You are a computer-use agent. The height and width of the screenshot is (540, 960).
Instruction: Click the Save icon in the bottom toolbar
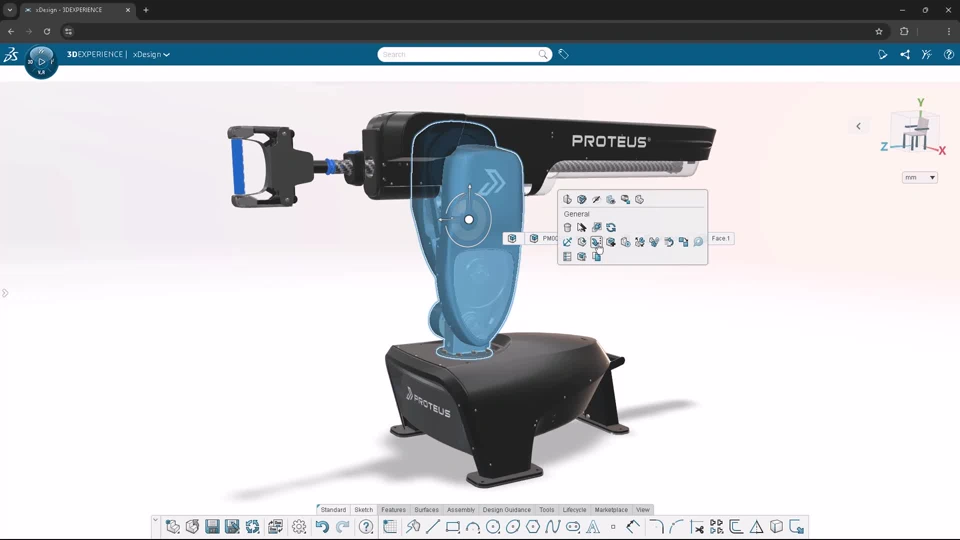[212, 527]
